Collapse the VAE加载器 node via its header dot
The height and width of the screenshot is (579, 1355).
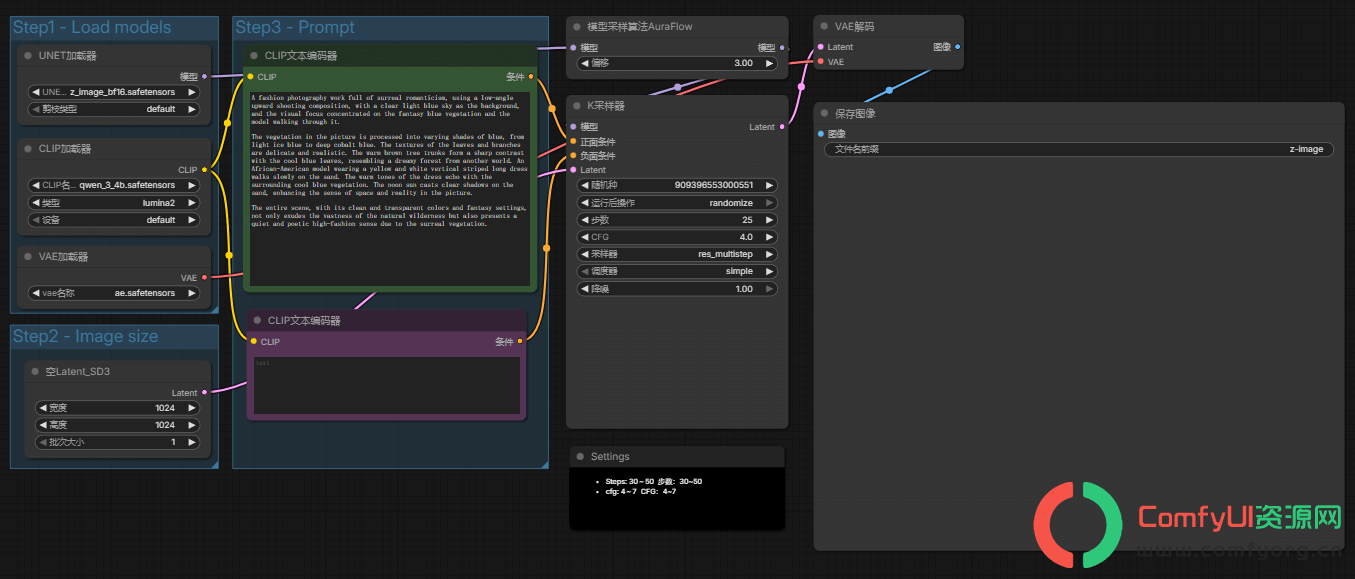coord(28,257)
